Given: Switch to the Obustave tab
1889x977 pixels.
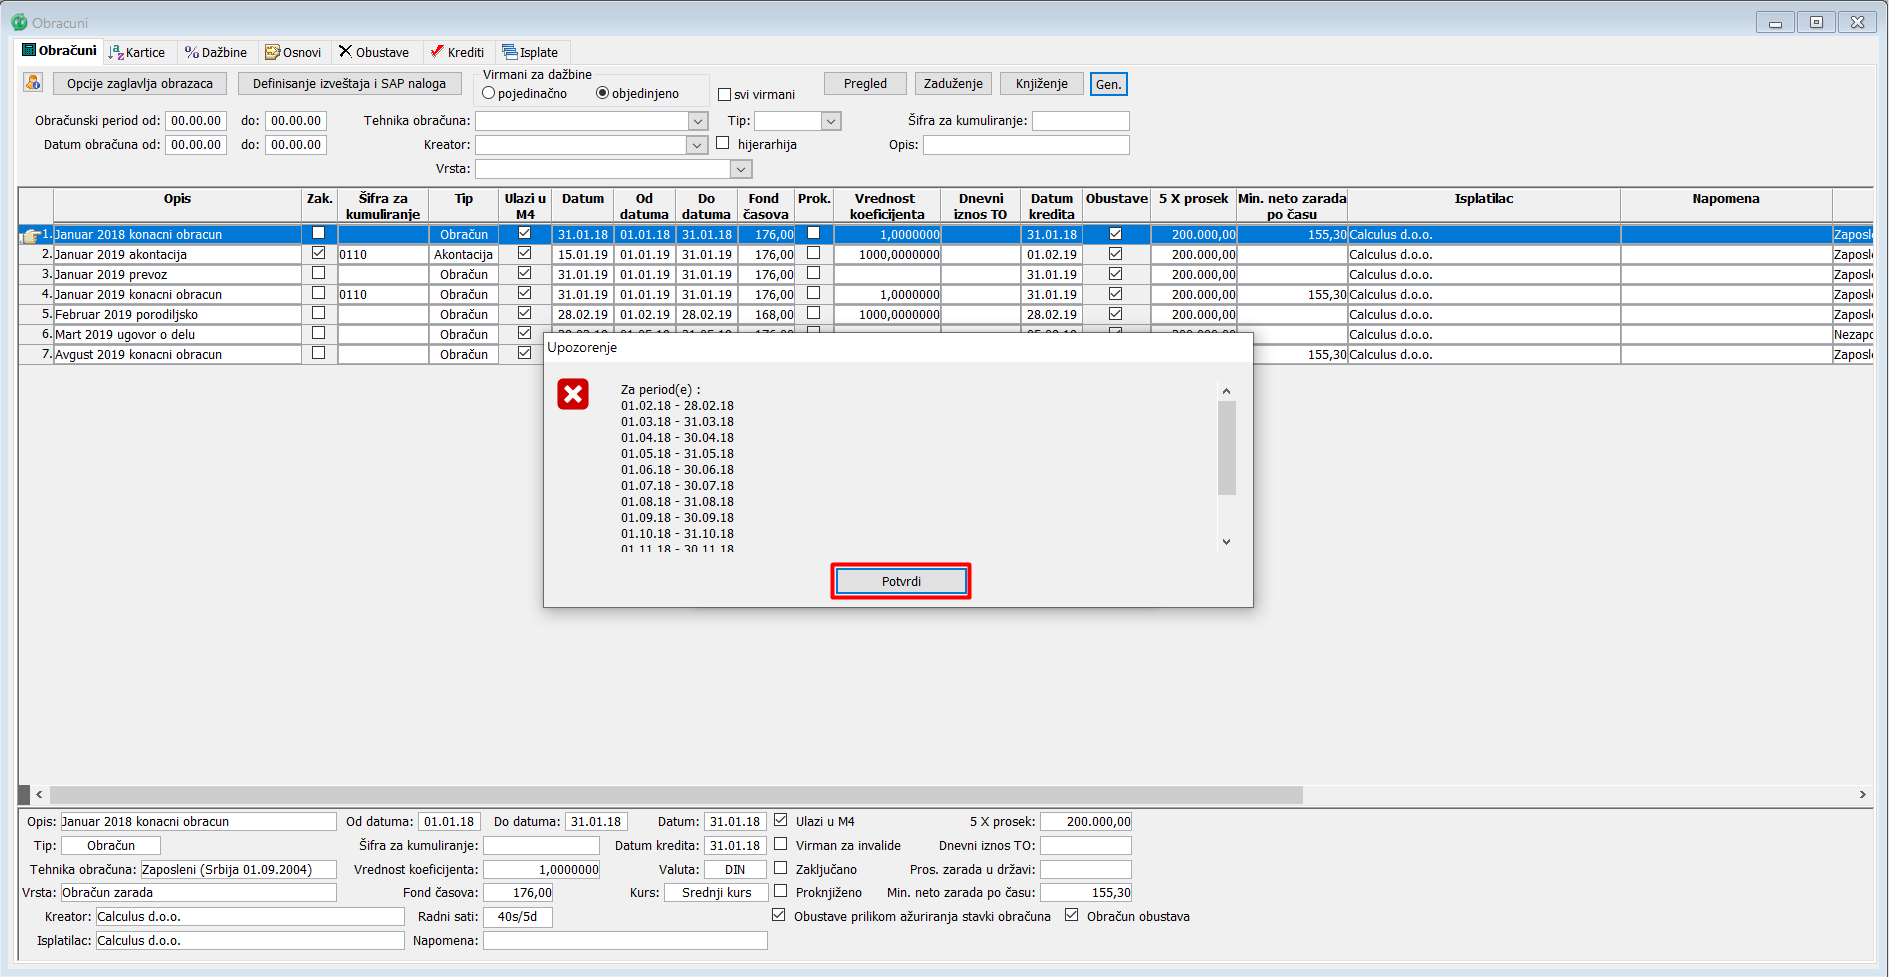Looking at the screenshot, I should [x=374, y=52].
